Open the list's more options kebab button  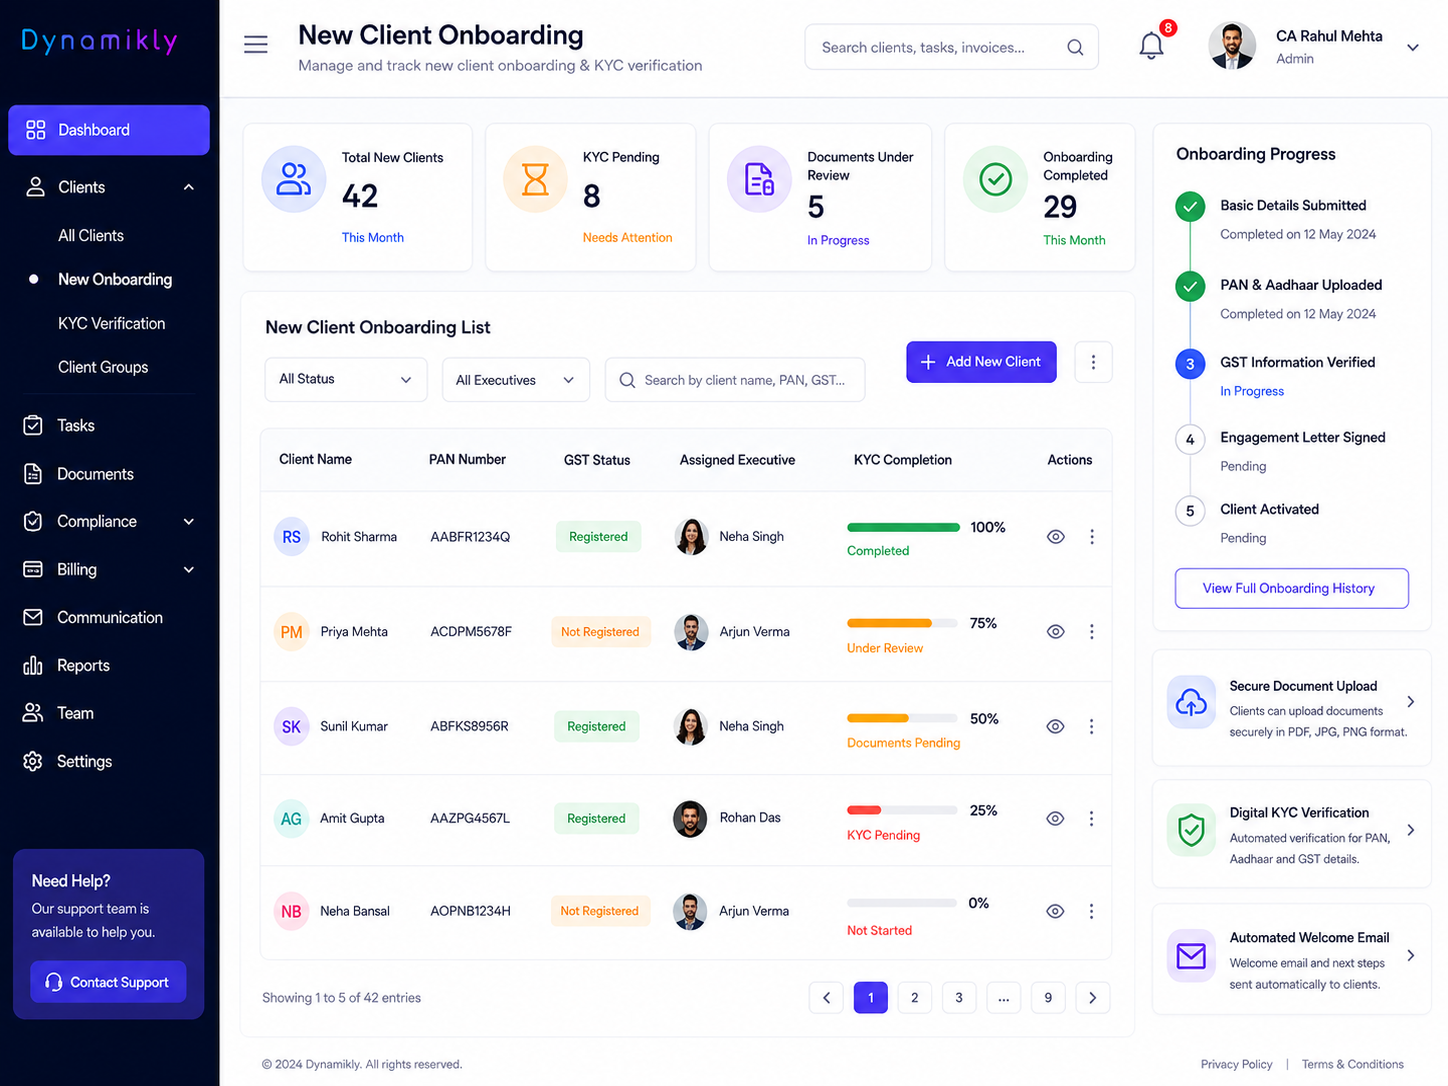[x=1093, y=362]
